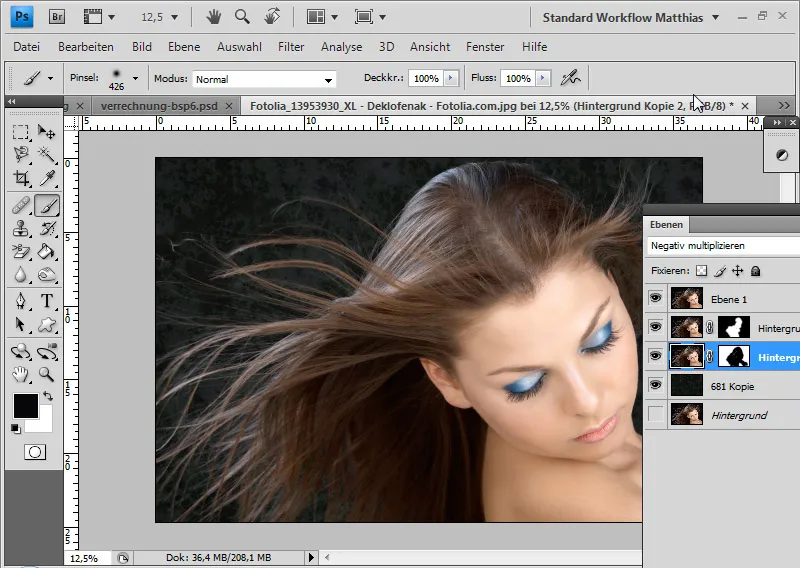The width and height of the screenshot is (800, 568).
Task: Select the Move tool
Action: pyautogui.click(x=46, y=132)
